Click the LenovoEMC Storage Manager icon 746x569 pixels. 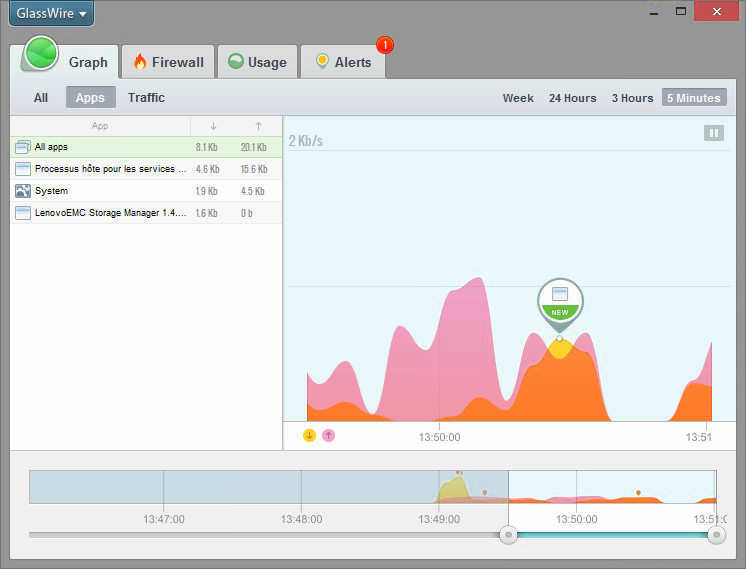click(23, 213)
